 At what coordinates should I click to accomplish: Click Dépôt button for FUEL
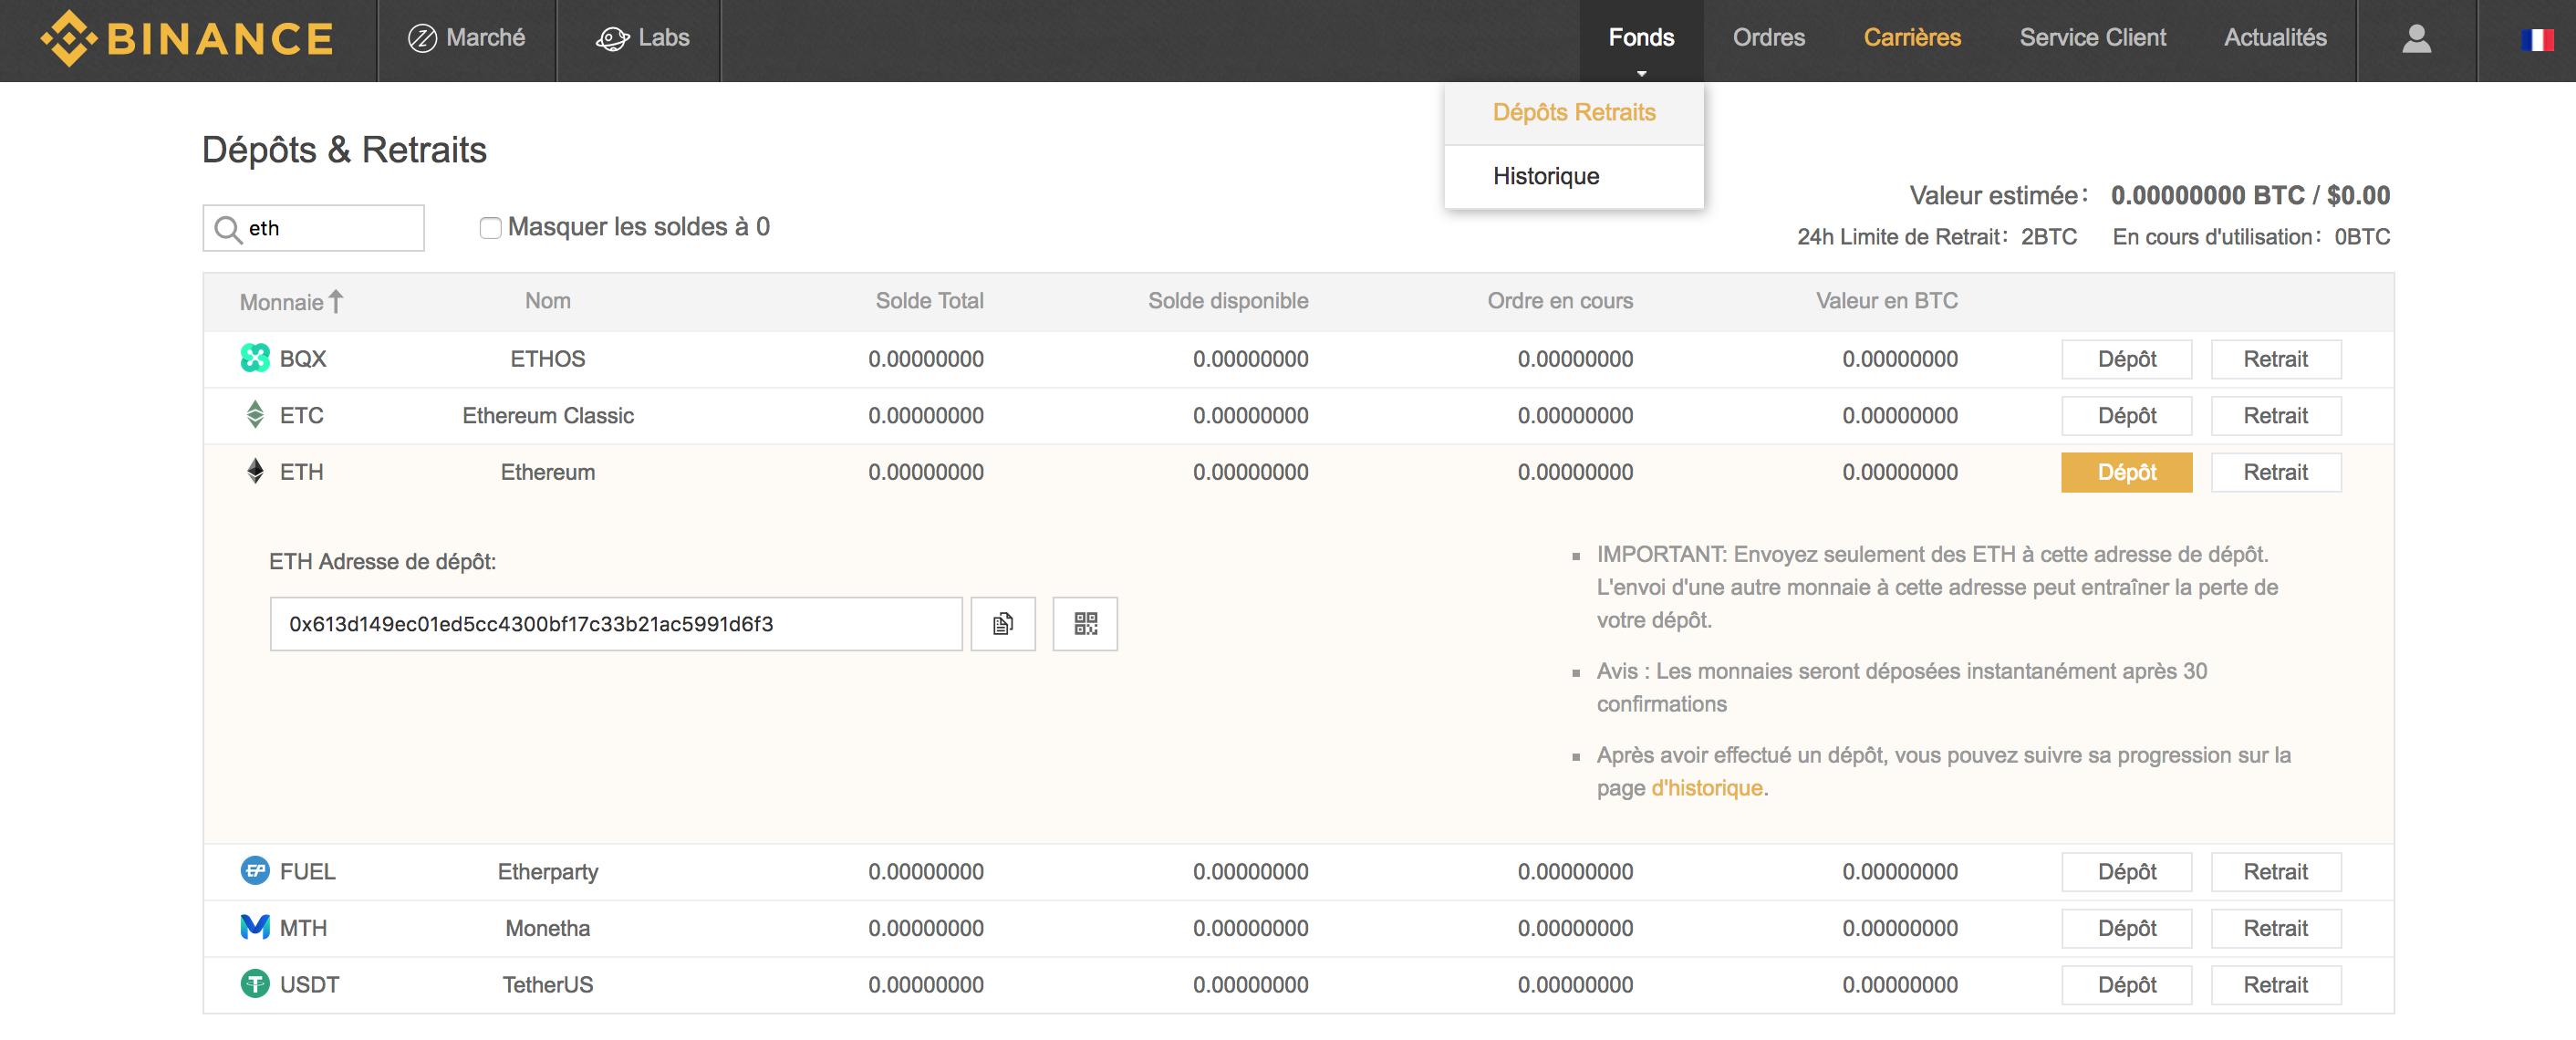2126,872
